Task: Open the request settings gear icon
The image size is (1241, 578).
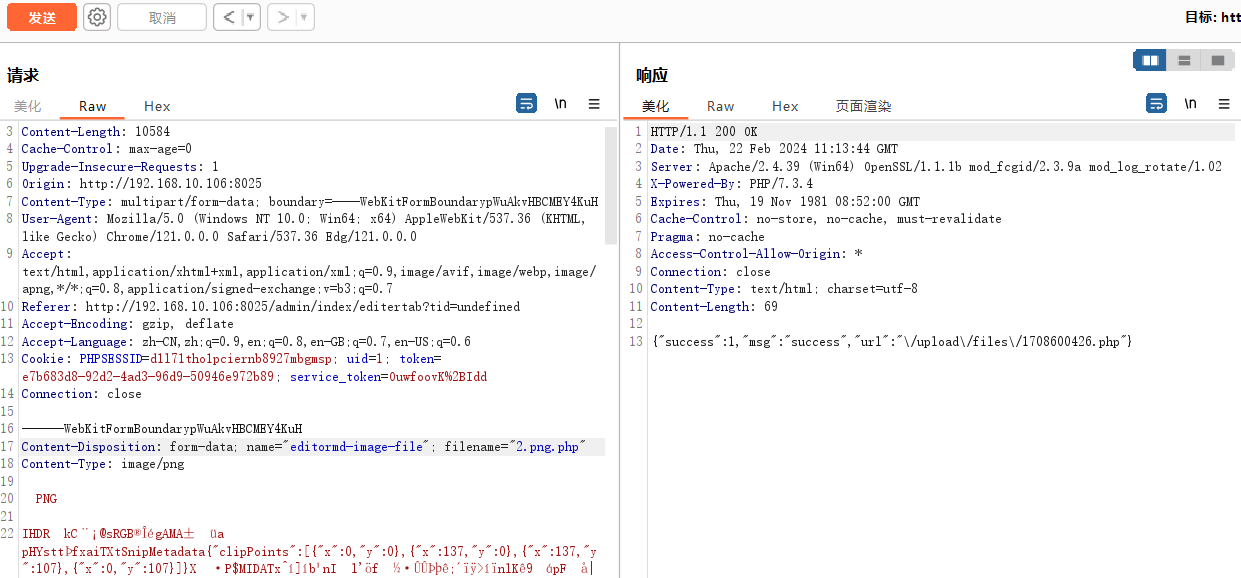Action: coord(96,17)
